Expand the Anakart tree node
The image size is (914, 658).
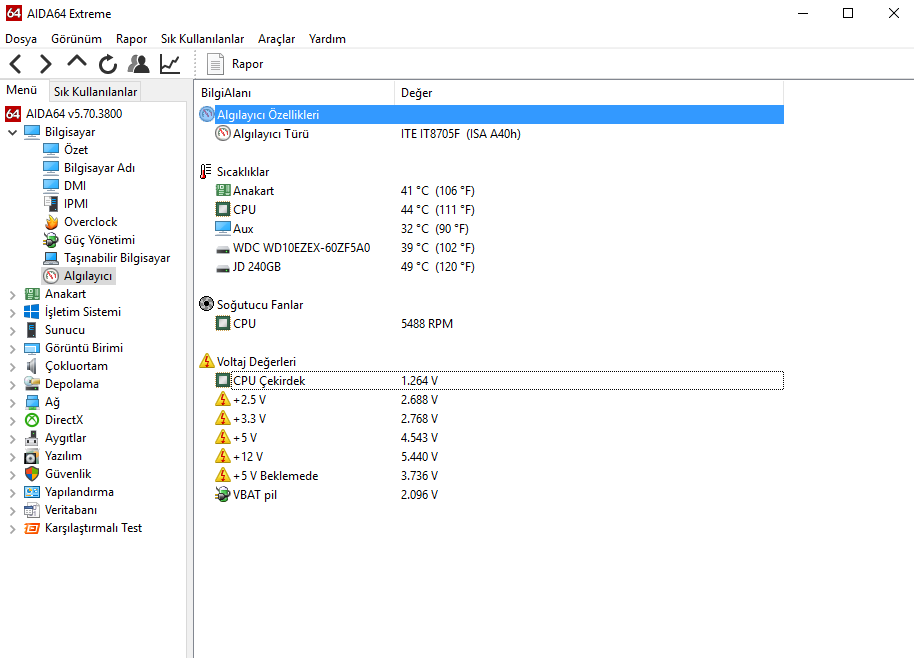tap(12, 295)
